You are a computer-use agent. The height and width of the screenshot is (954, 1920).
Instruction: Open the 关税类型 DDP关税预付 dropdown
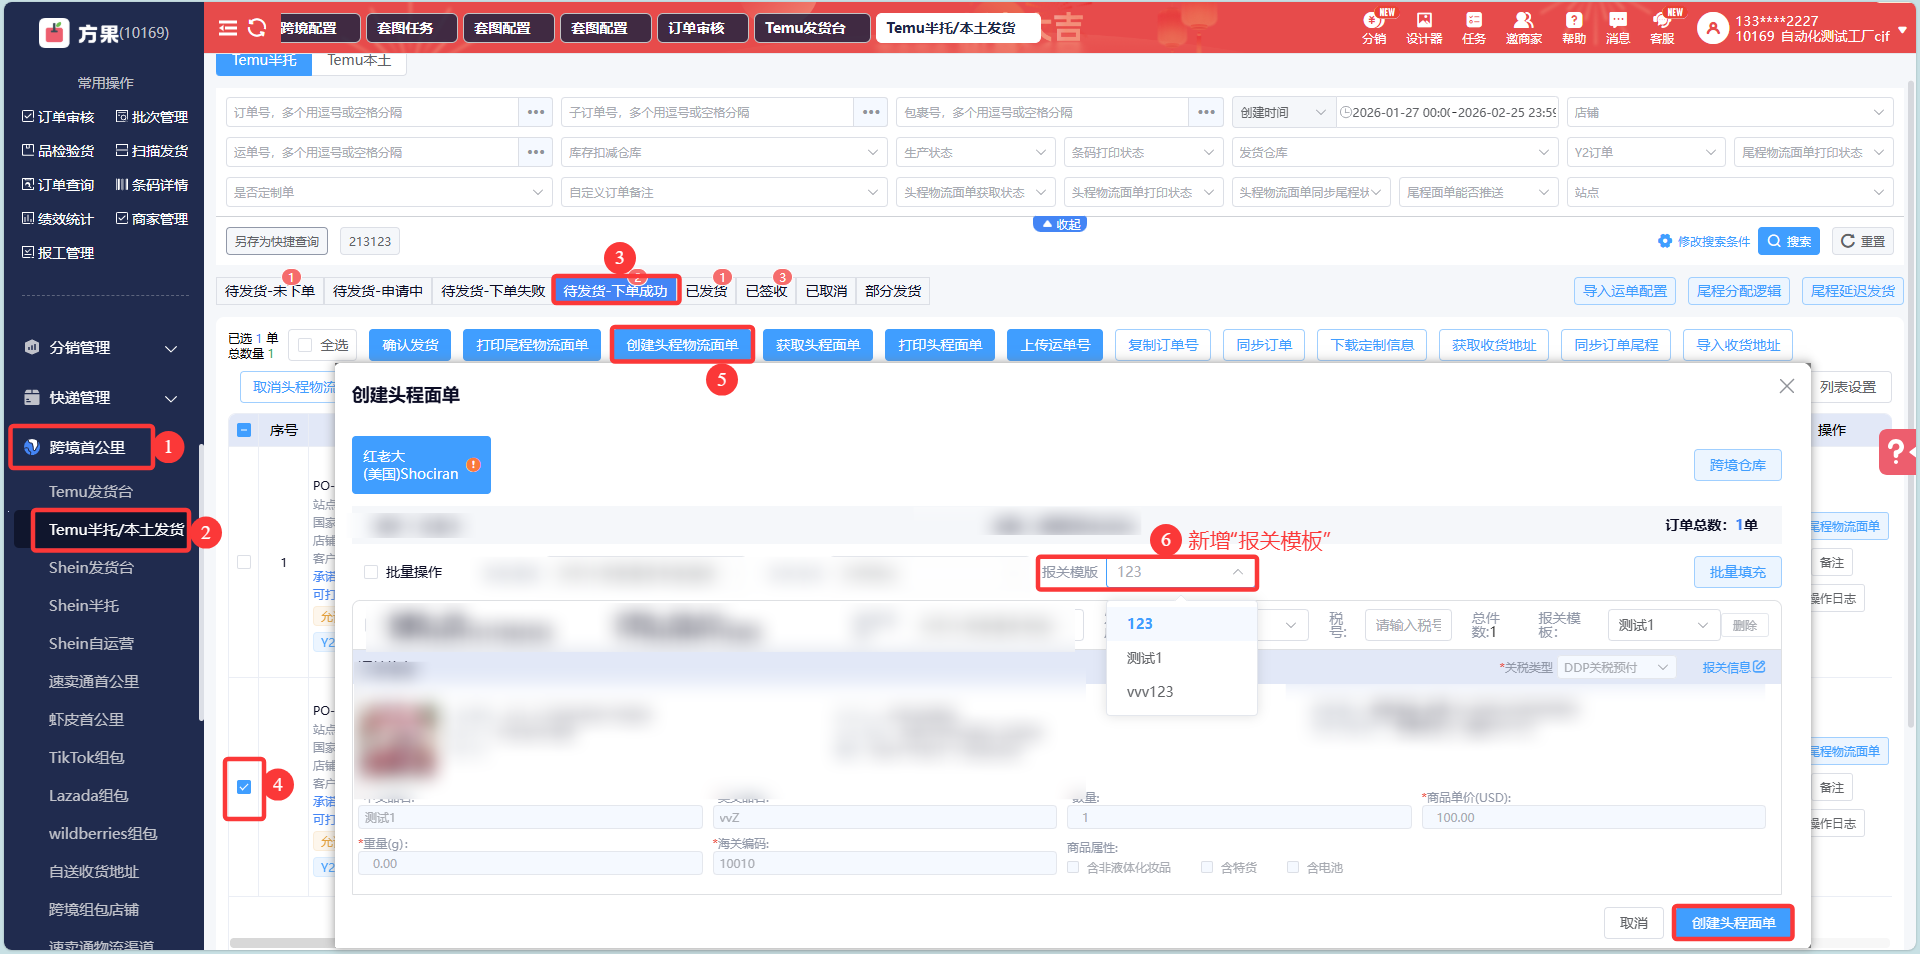pos(1616,667)
